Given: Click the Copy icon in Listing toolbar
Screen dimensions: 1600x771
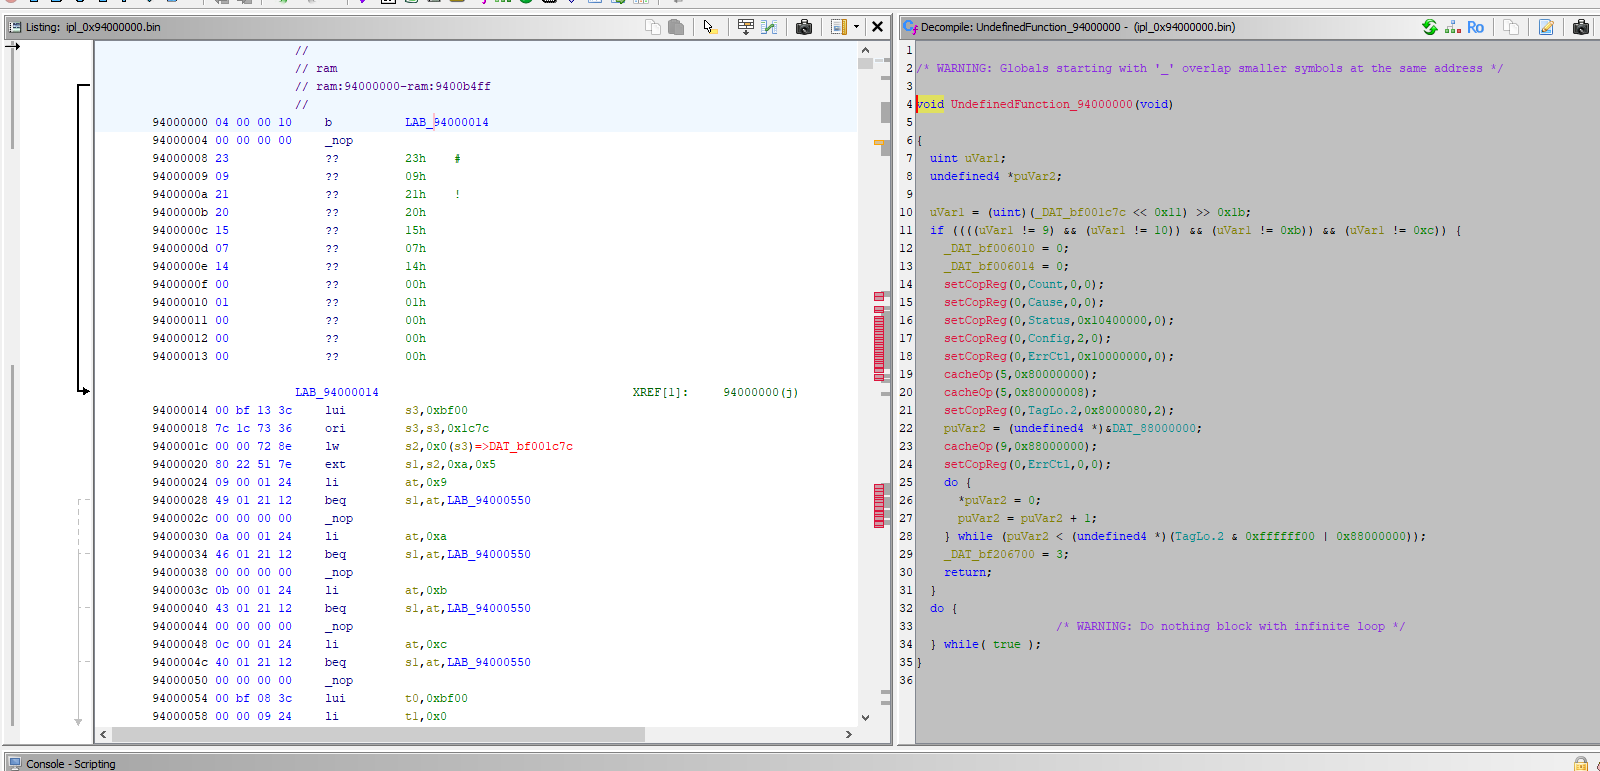Looking at the screenshot, I should (x=653, y=27).
